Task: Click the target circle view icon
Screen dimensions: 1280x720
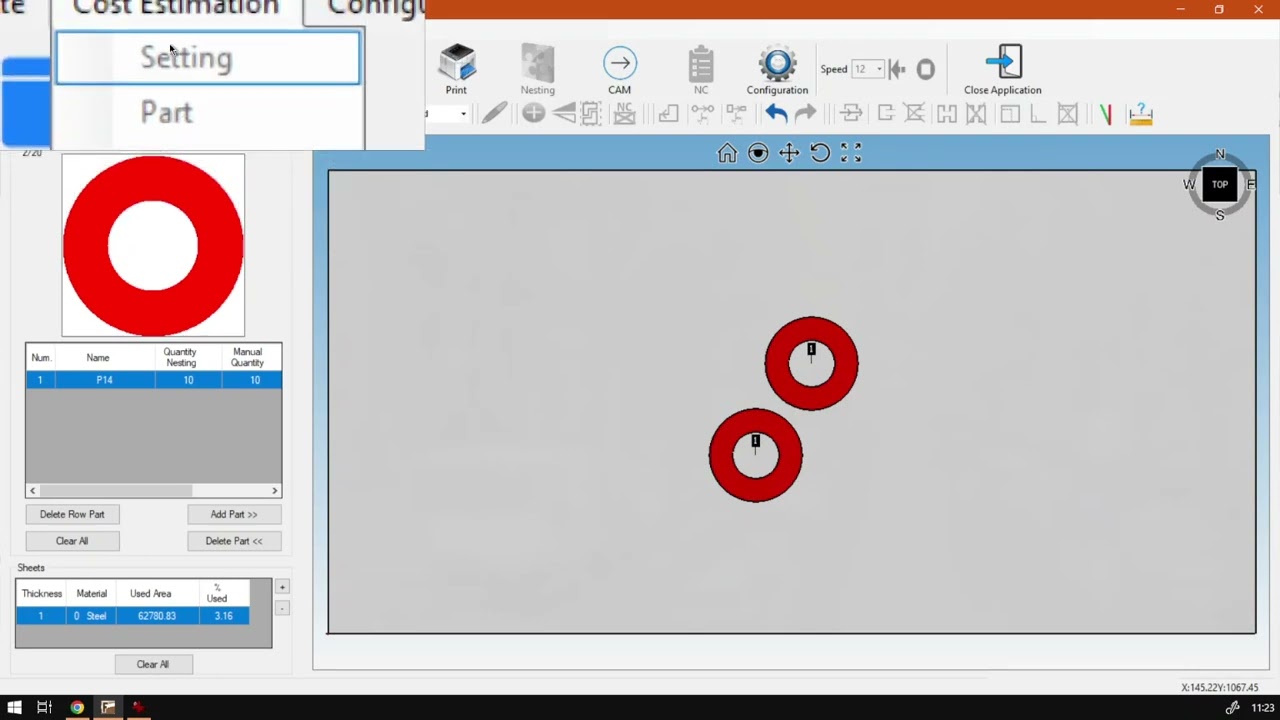Action: tap(758, 153)
